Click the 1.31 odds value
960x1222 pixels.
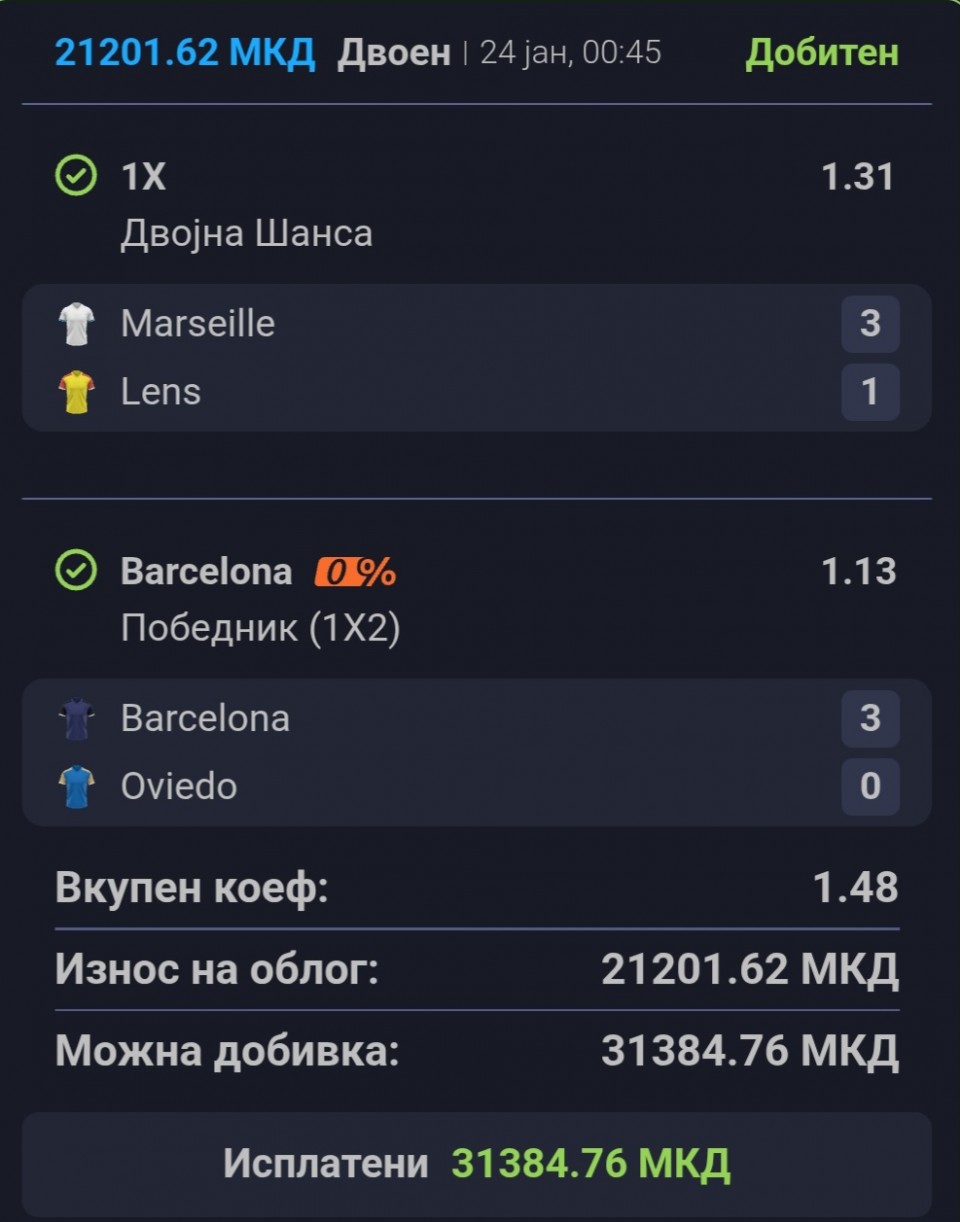pyautogui.click(x=857, y=177)
